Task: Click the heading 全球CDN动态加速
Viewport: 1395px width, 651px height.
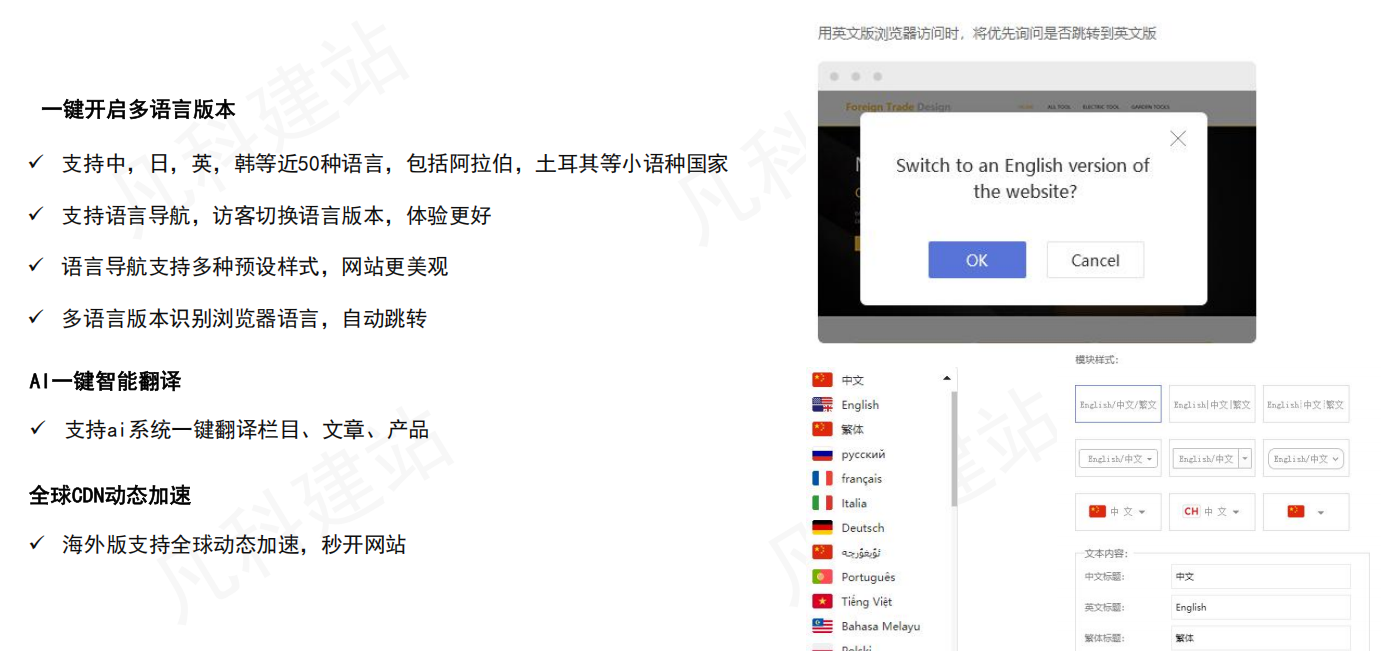Action: 110,496
